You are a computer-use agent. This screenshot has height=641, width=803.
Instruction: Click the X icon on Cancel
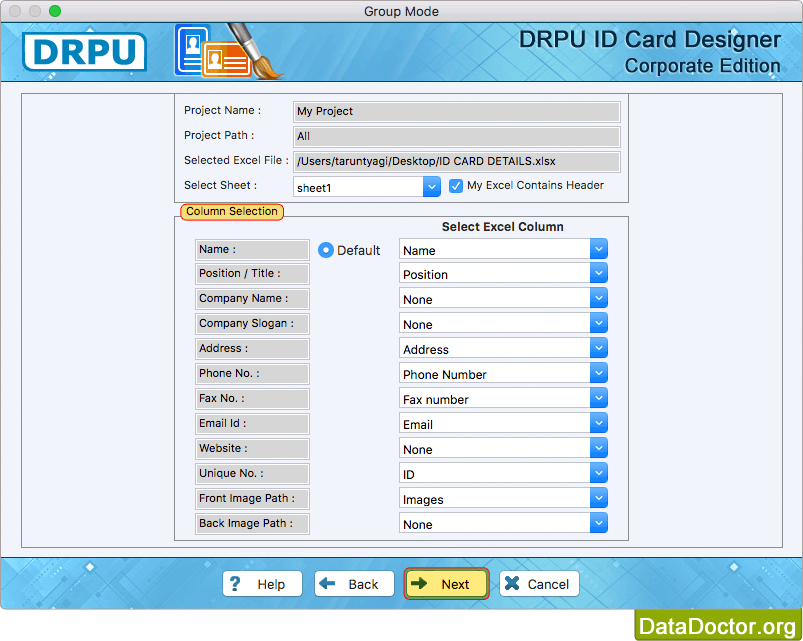click(x=512, y=583)
